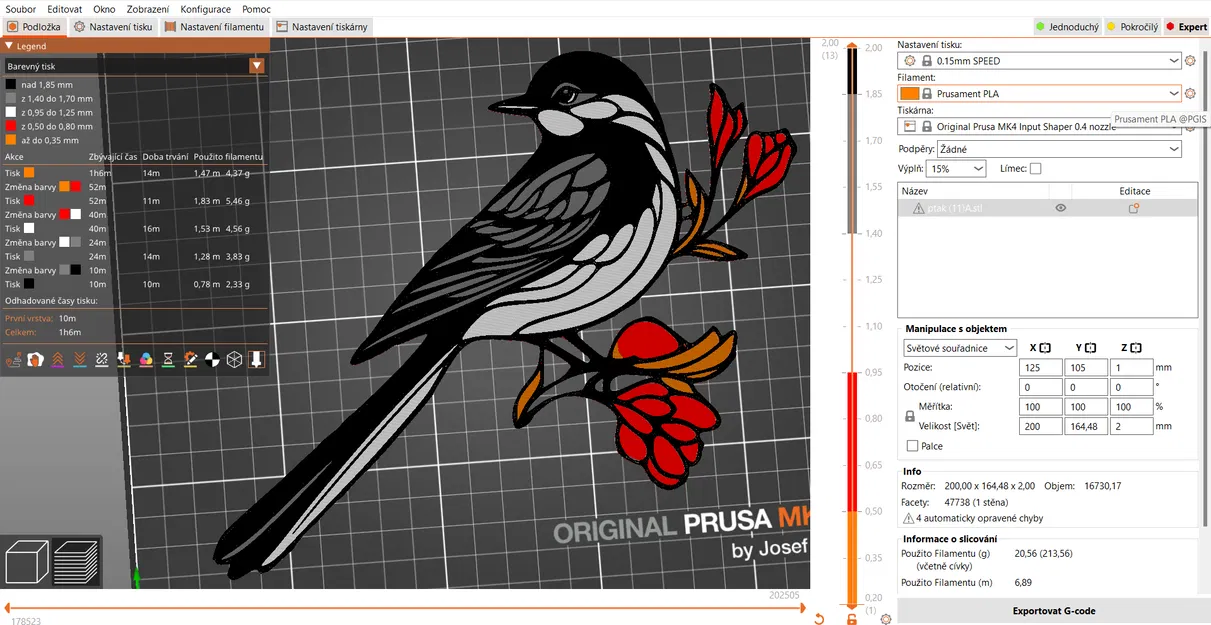Viewport: 1211px width, 625px height.
Task: Click Otočení Z field value 0
Action: tap(1131, 387)
